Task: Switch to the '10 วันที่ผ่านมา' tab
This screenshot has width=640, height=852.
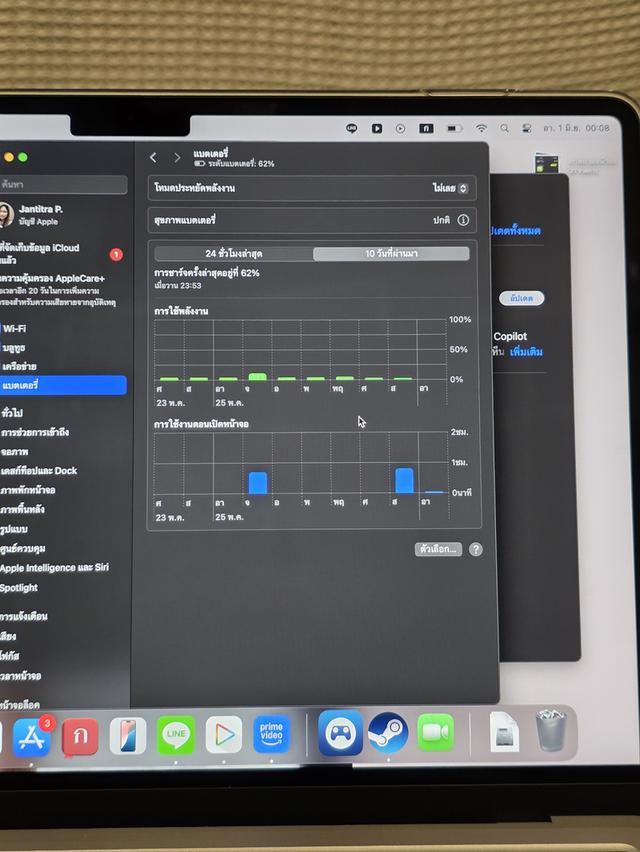Action: (391, 253)
